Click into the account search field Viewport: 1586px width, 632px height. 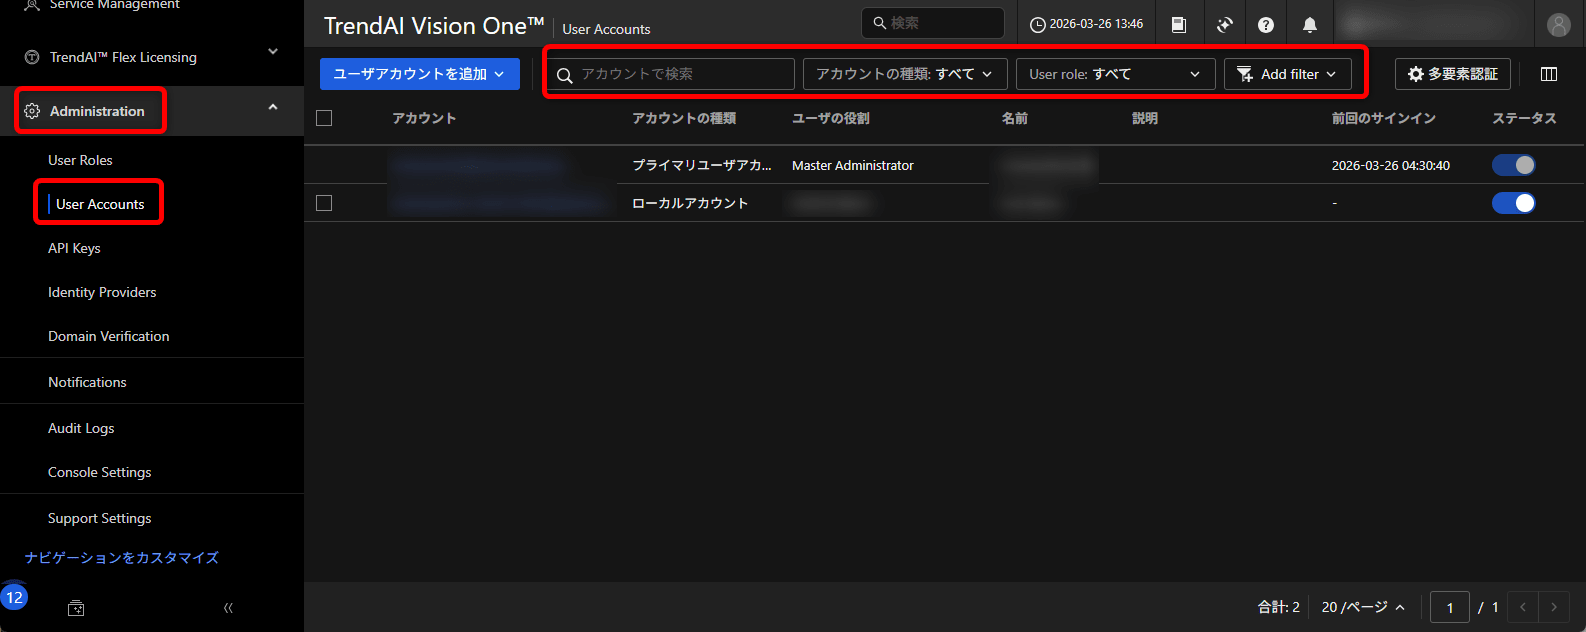click(x=671, y=74)
